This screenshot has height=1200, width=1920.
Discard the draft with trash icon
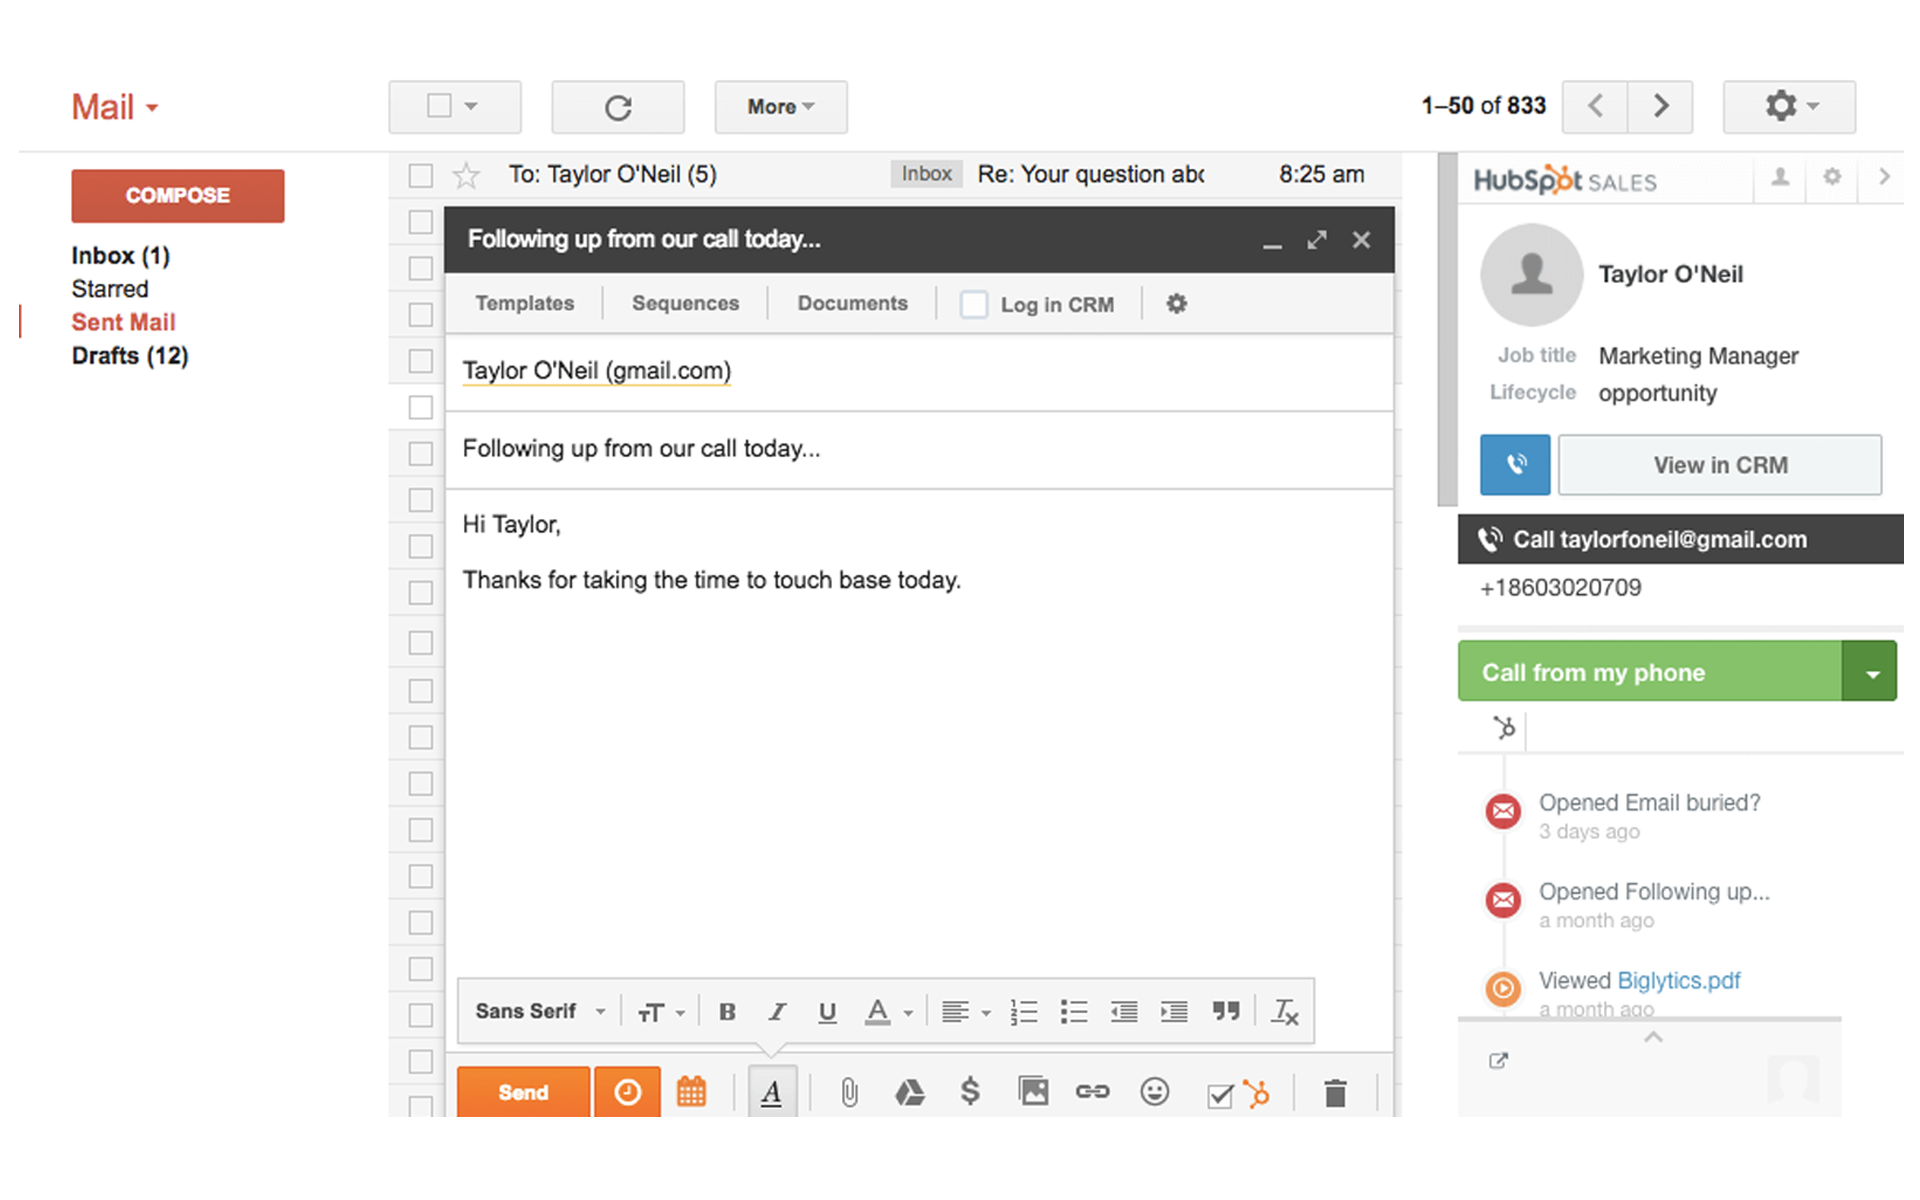(x=1335, y=1093)
